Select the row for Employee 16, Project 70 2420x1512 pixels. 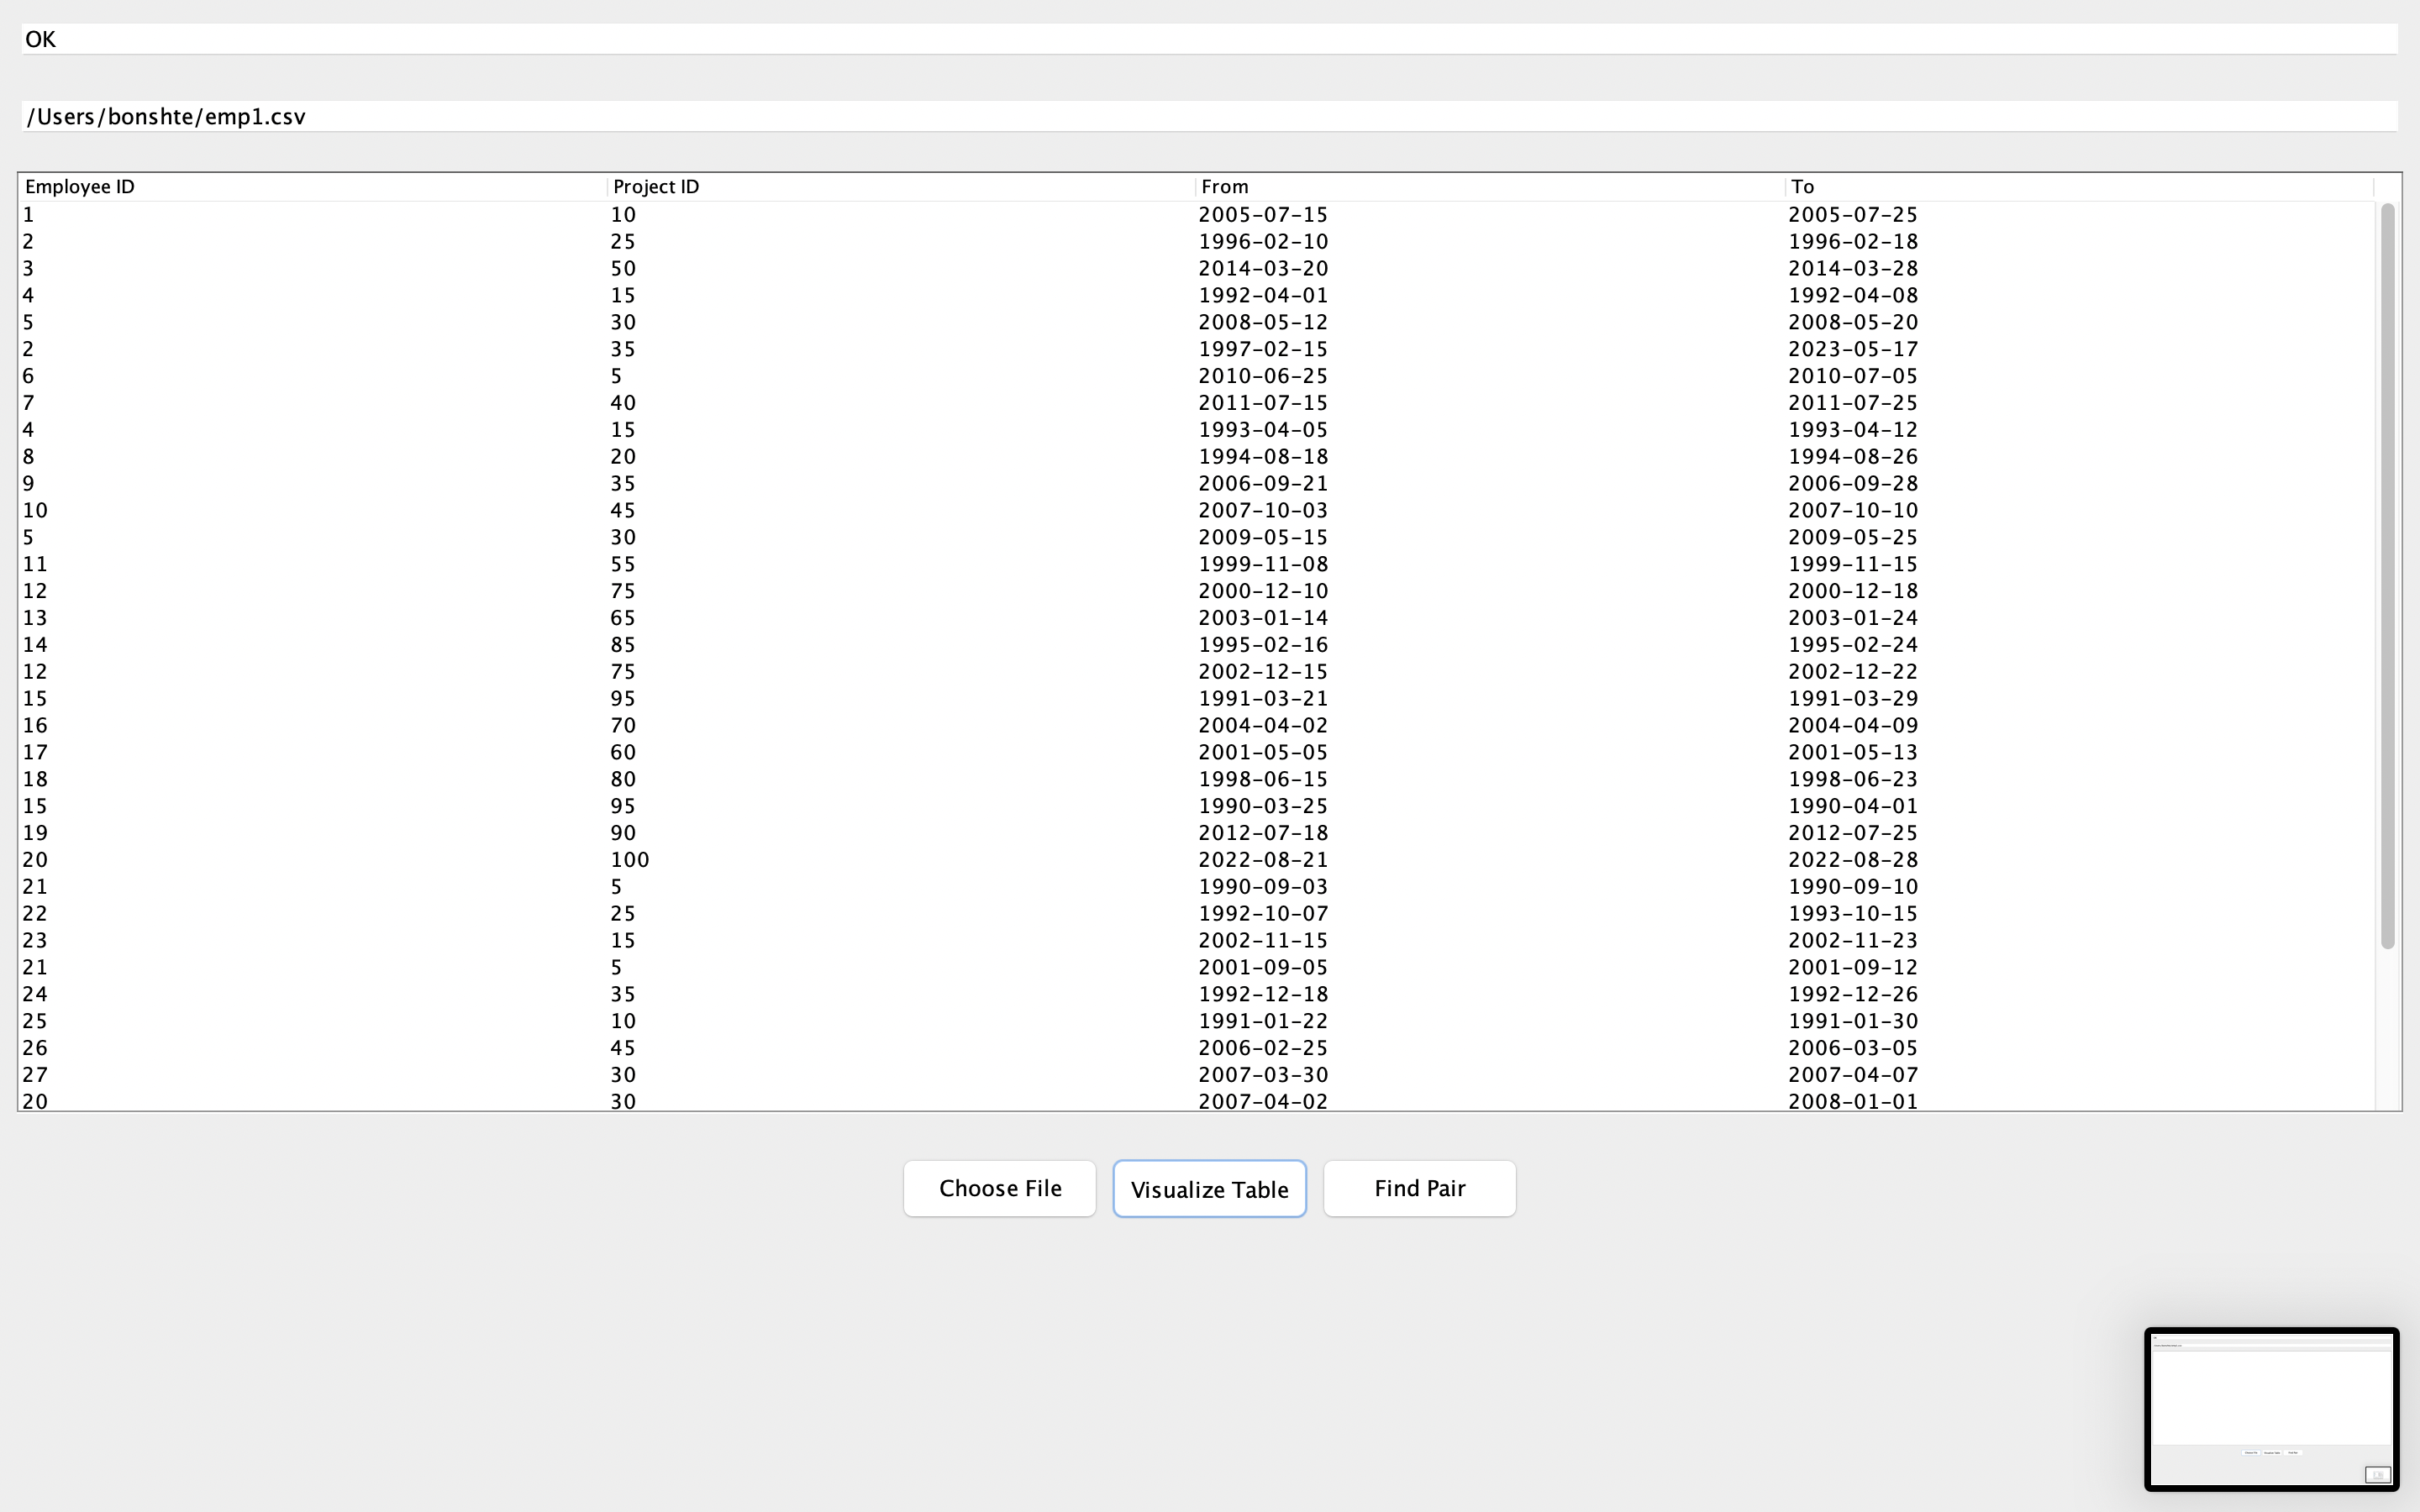click(x=600, y=725)
